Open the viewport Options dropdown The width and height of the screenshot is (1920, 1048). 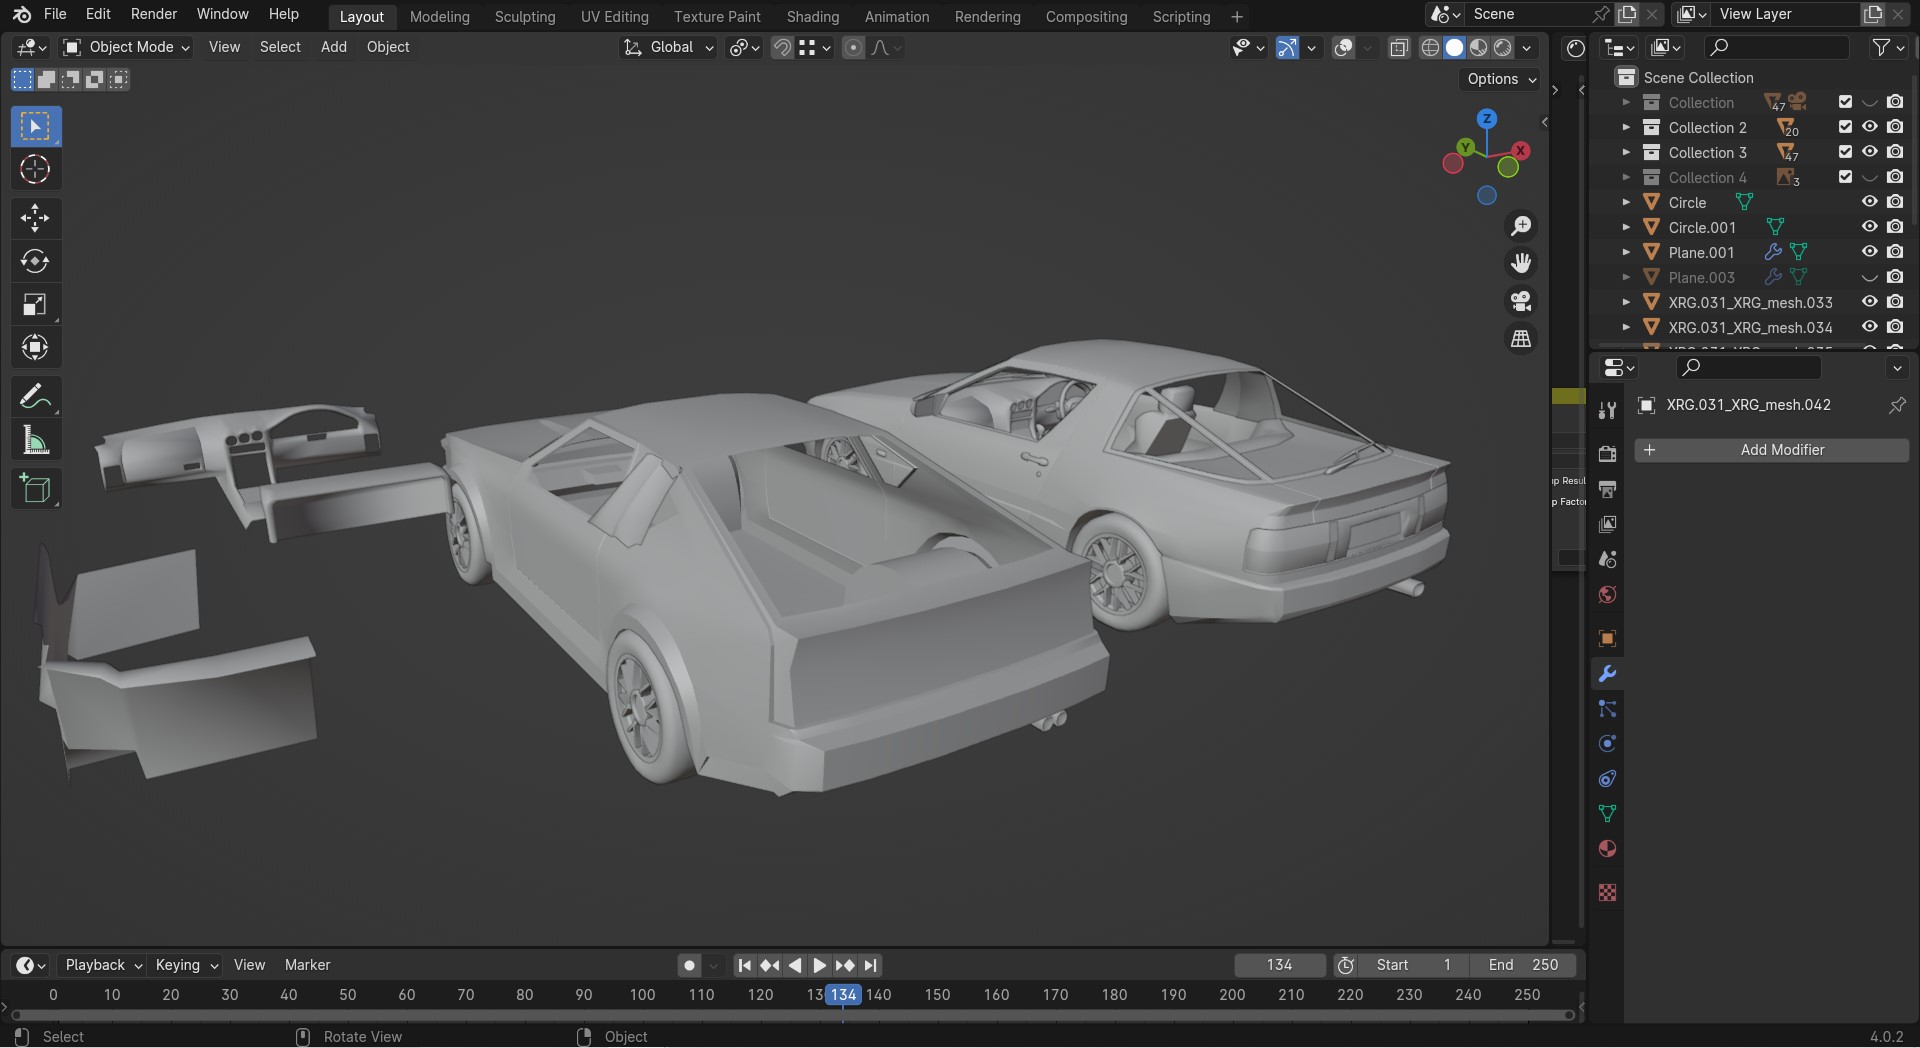pos(1501,79)
